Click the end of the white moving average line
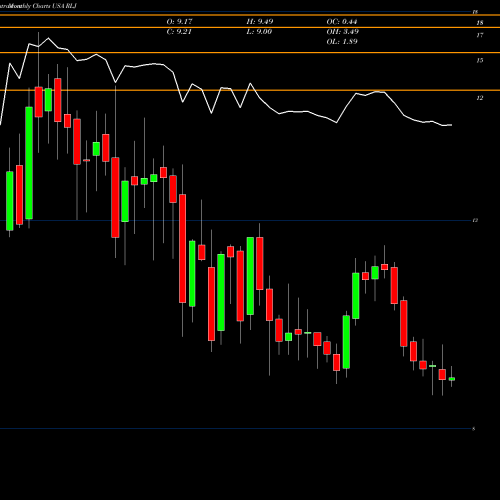The image size is (500, 500). 451,125
